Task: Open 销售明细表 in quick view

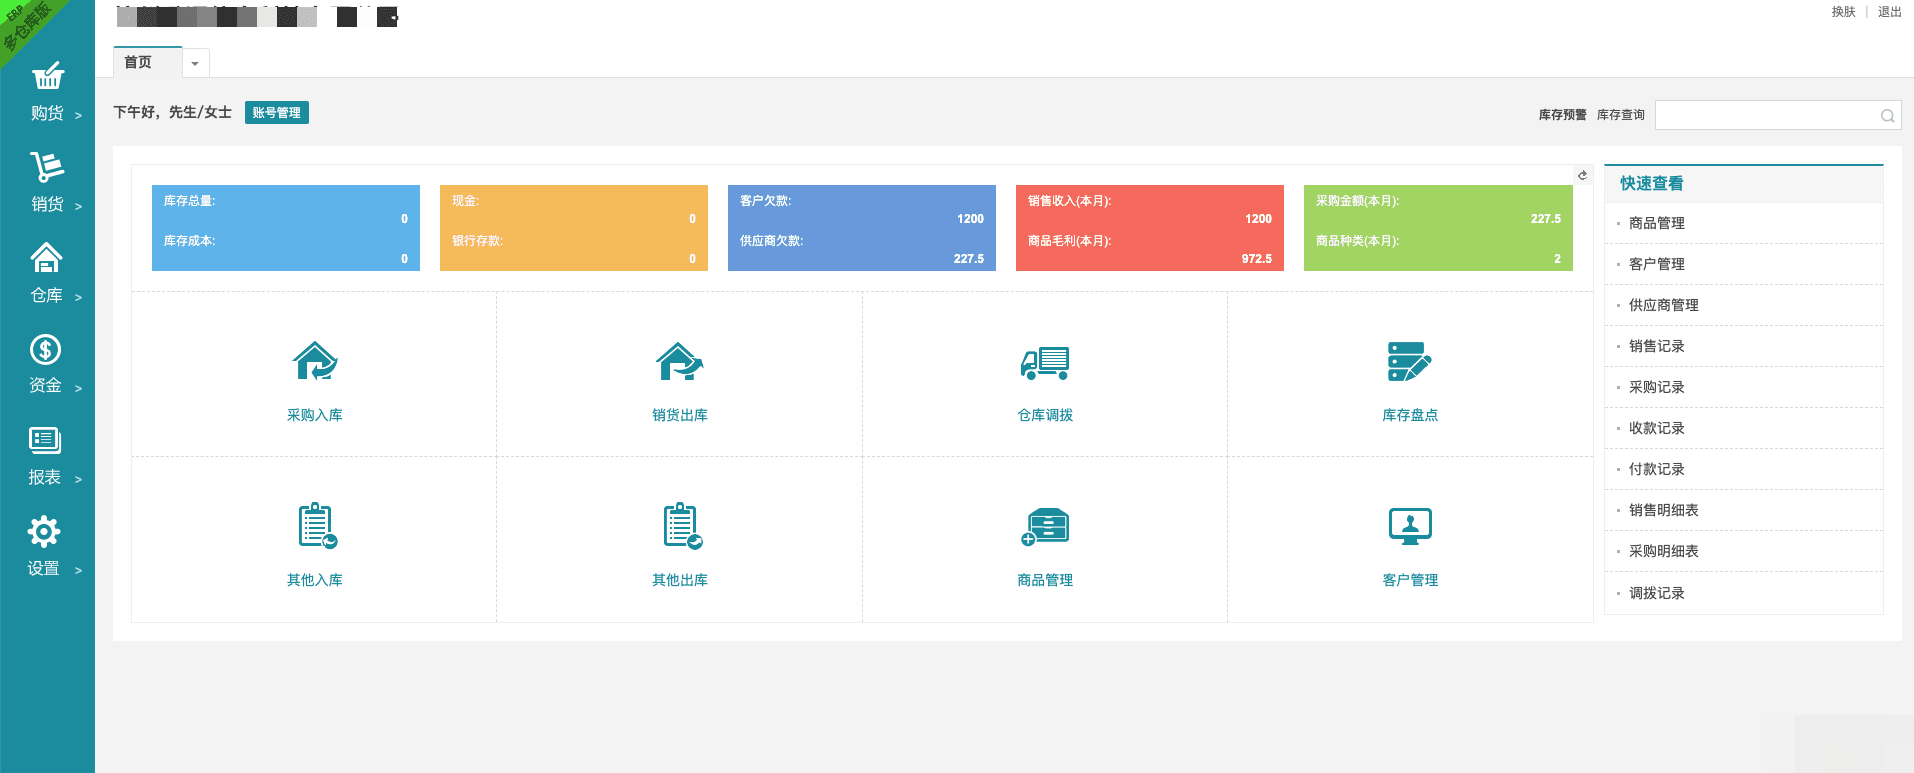Action: 1663,510
